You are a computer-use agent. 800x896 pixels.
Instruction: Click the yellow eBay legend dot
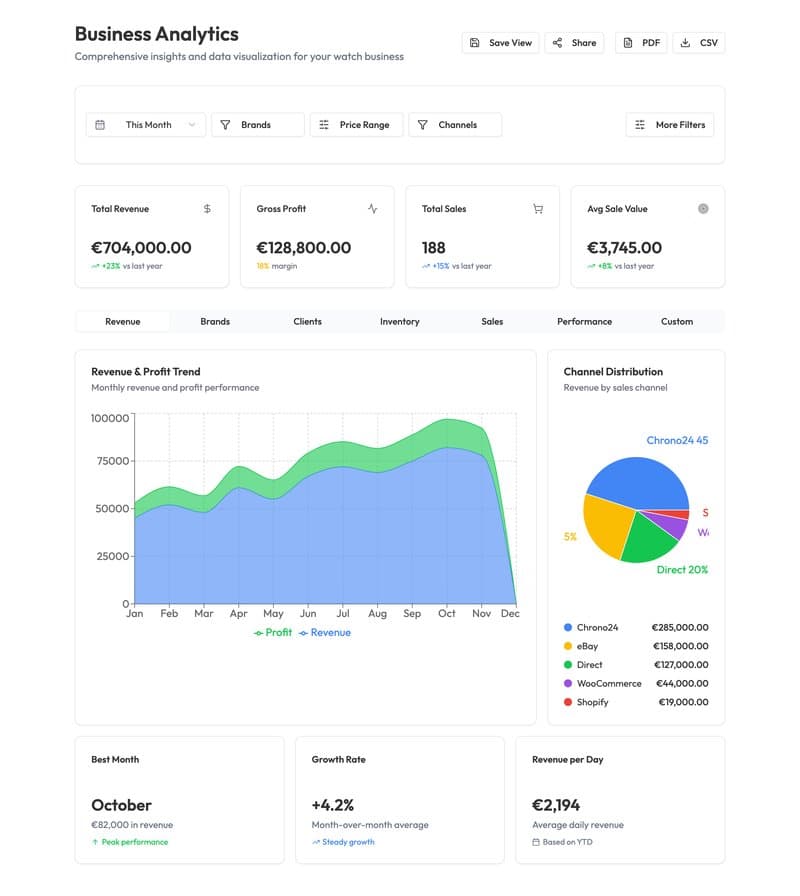click(x=568, y=646)
